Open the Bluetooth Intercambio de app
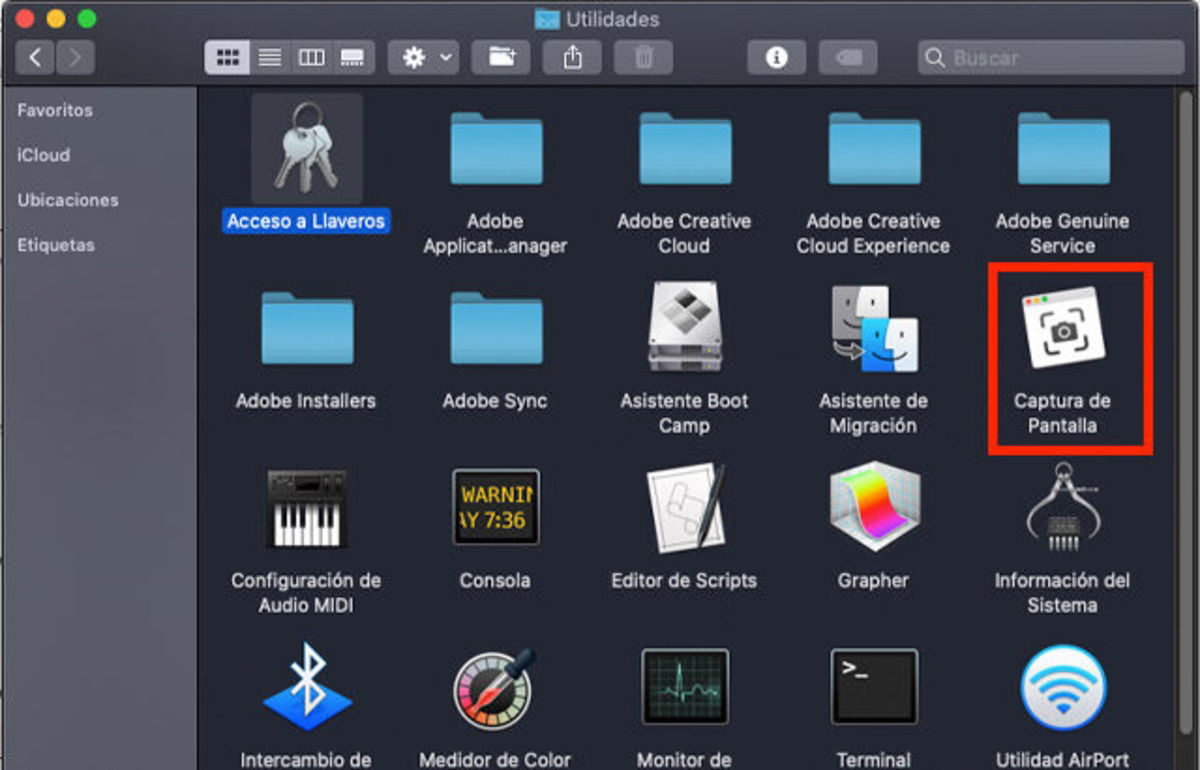 [308, 688]
